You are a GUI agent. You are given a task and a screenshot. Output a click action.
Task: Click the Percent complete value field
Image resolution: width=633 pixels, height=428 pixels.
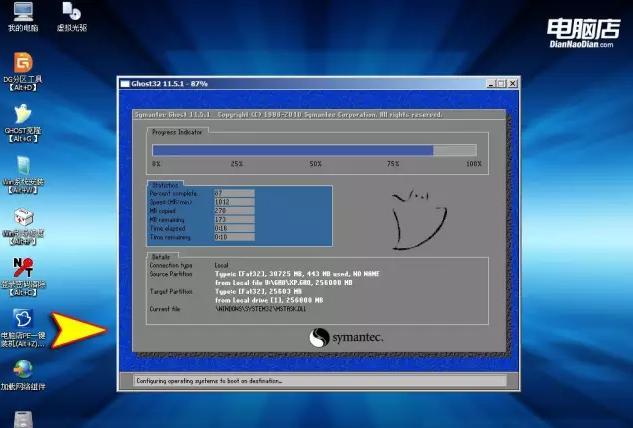(234, 192)
